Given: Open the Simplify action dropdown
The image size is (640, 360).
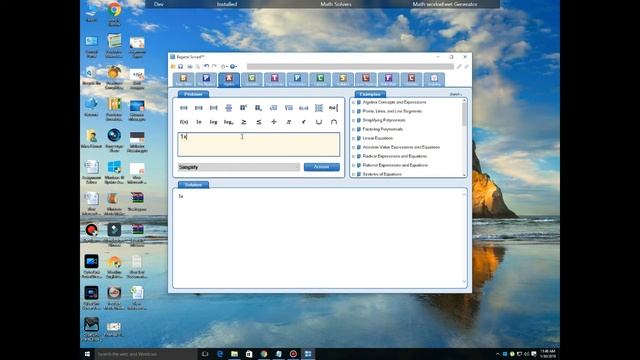Looking at the screenshot, I should tap(239, 167).
